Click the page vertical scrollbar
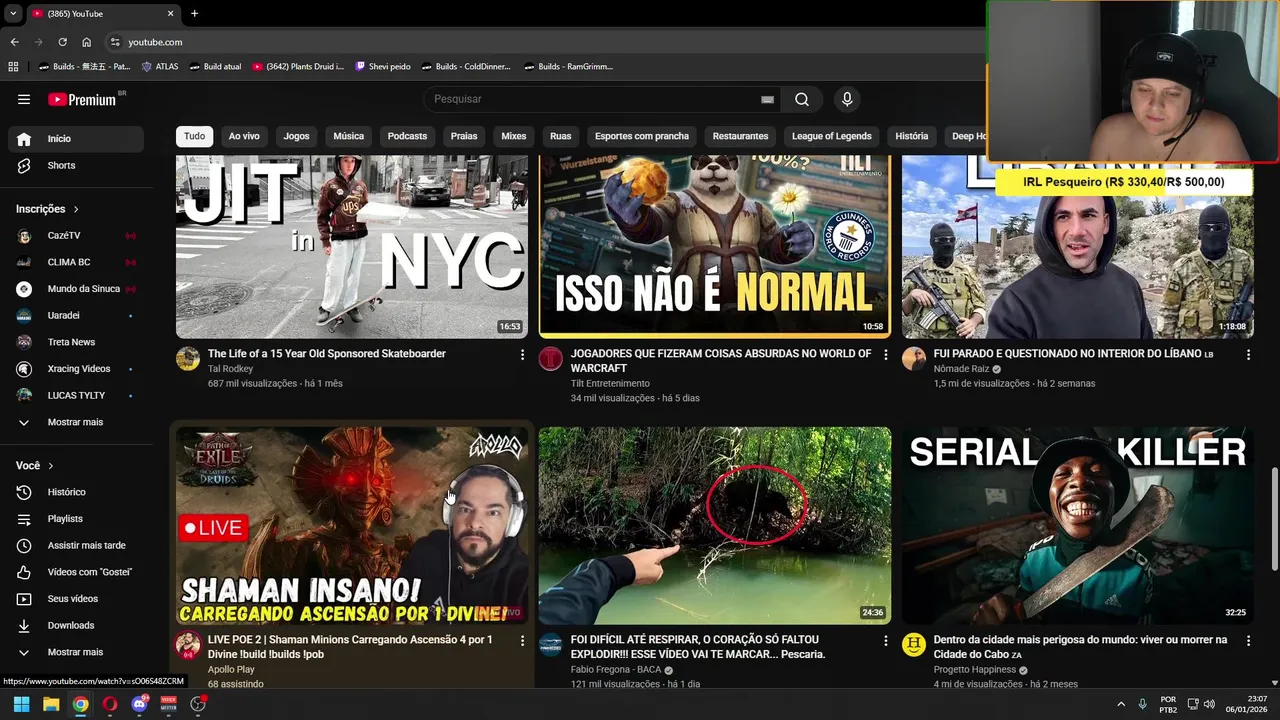 (x=1274, y=518)
